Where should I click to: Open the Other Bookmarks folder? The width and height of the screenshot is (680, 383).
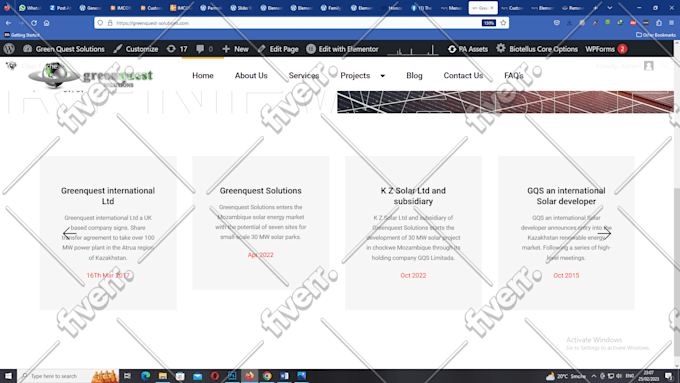[656, 35]
